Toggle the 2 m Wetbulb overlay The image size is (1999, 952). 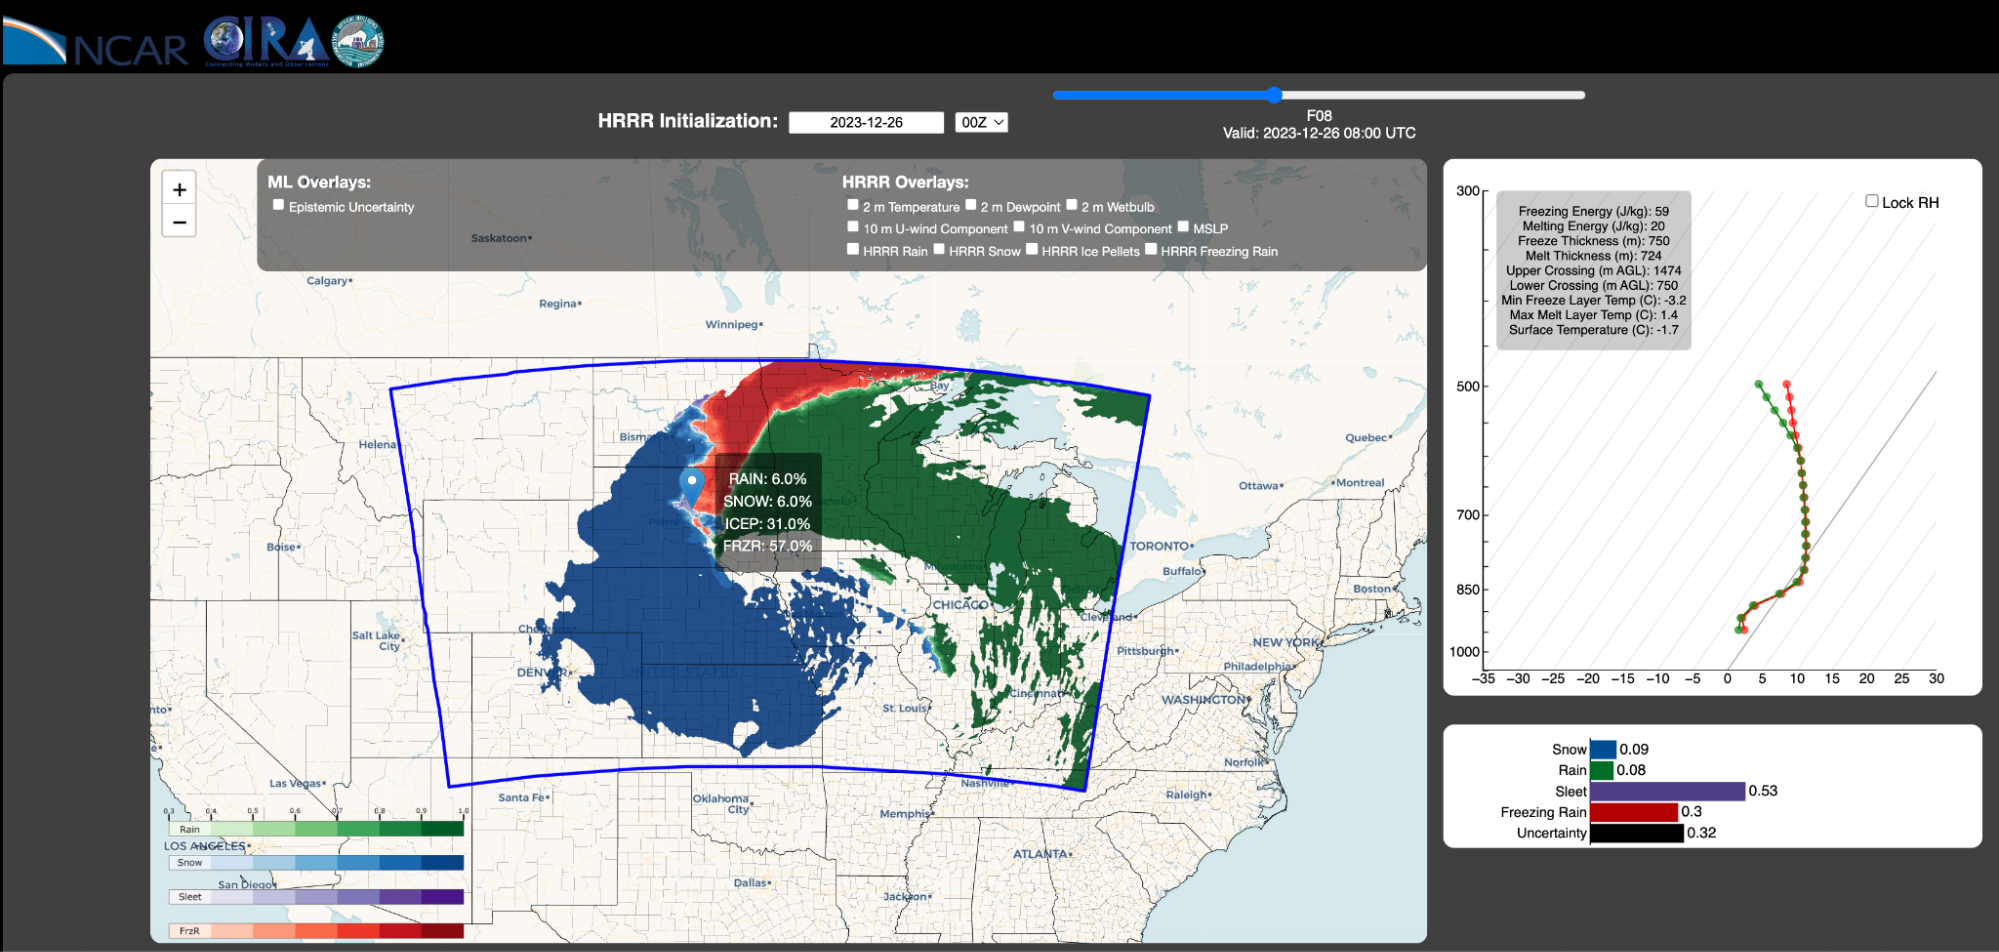click(1072, 205)
